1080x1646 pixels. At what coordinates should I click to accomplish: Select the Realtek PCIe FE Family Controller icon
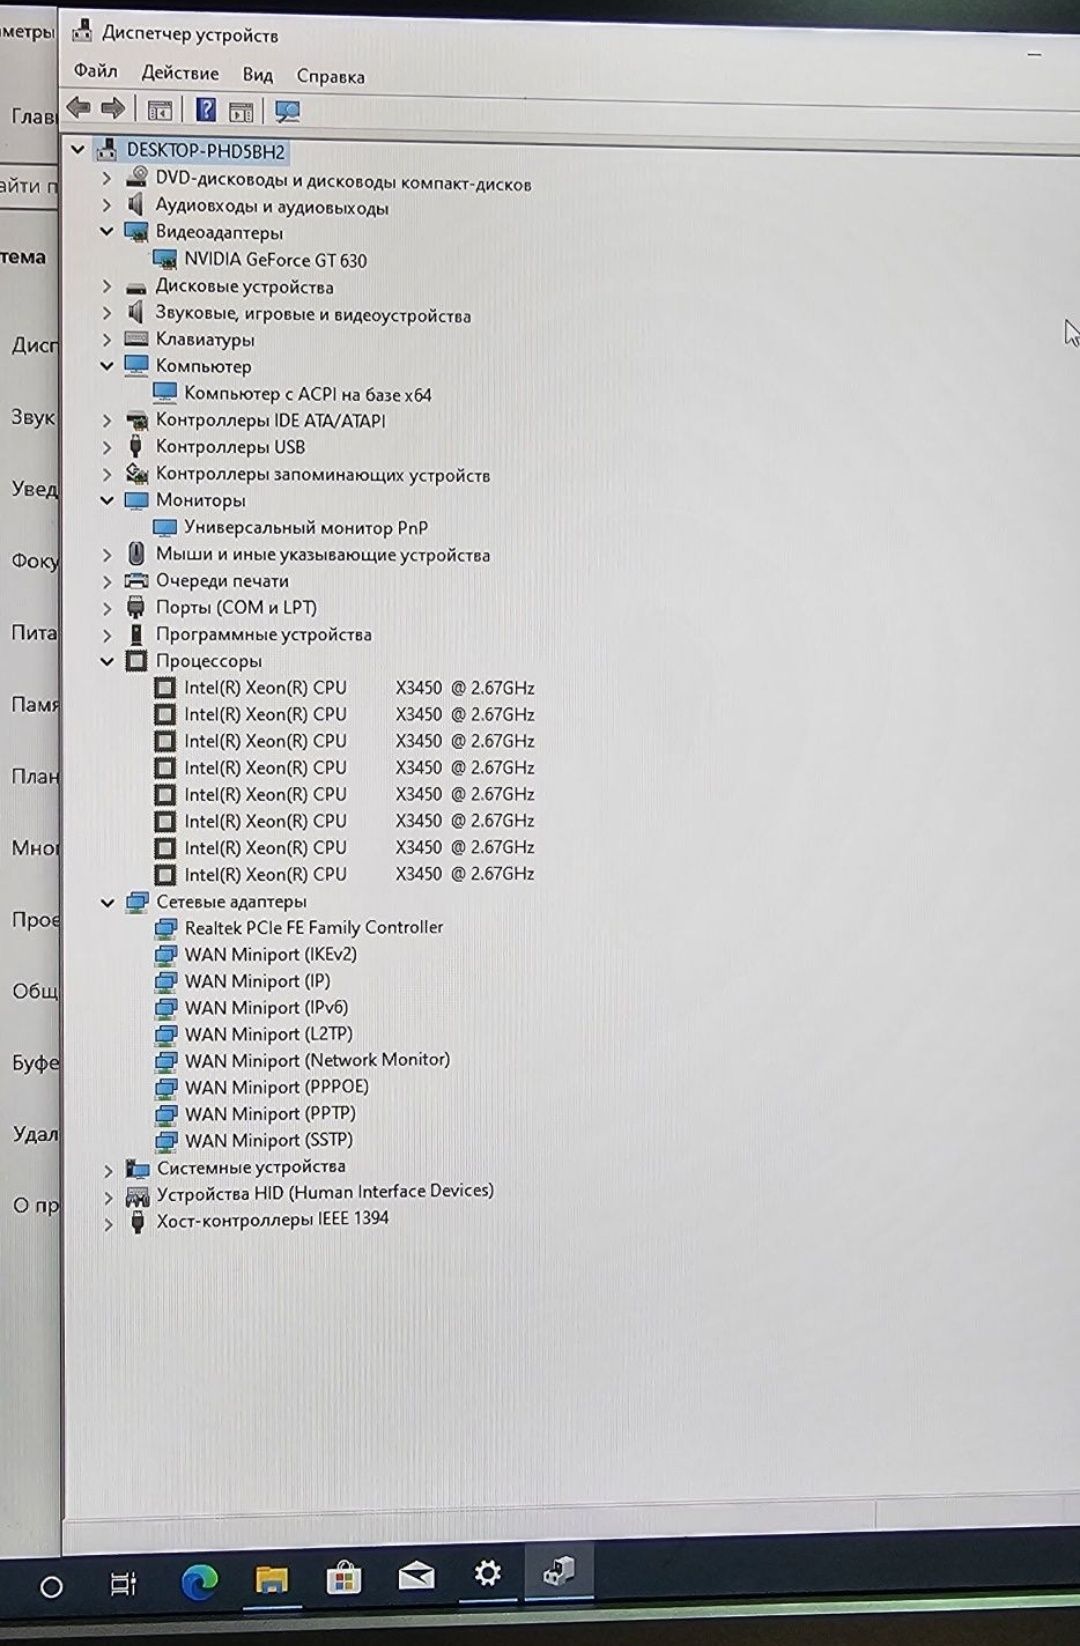tap(166, 928)
